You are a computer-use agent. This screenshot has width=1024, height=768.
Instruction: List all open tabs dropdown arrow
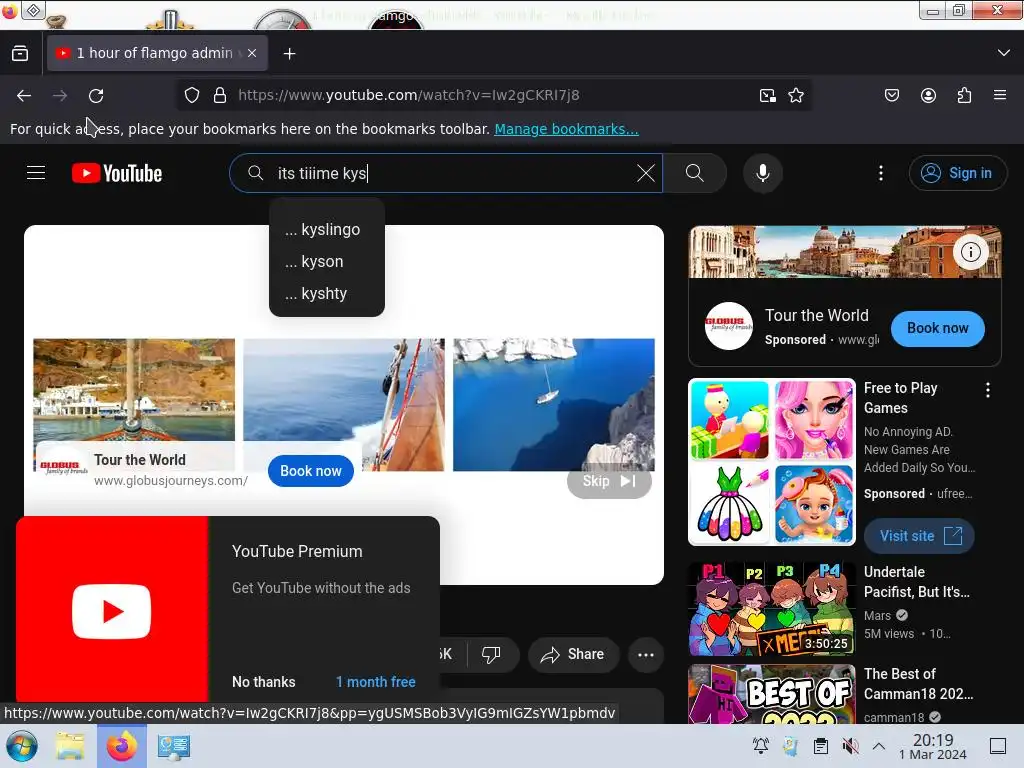pyautogui.click(x=1004, y=53)
